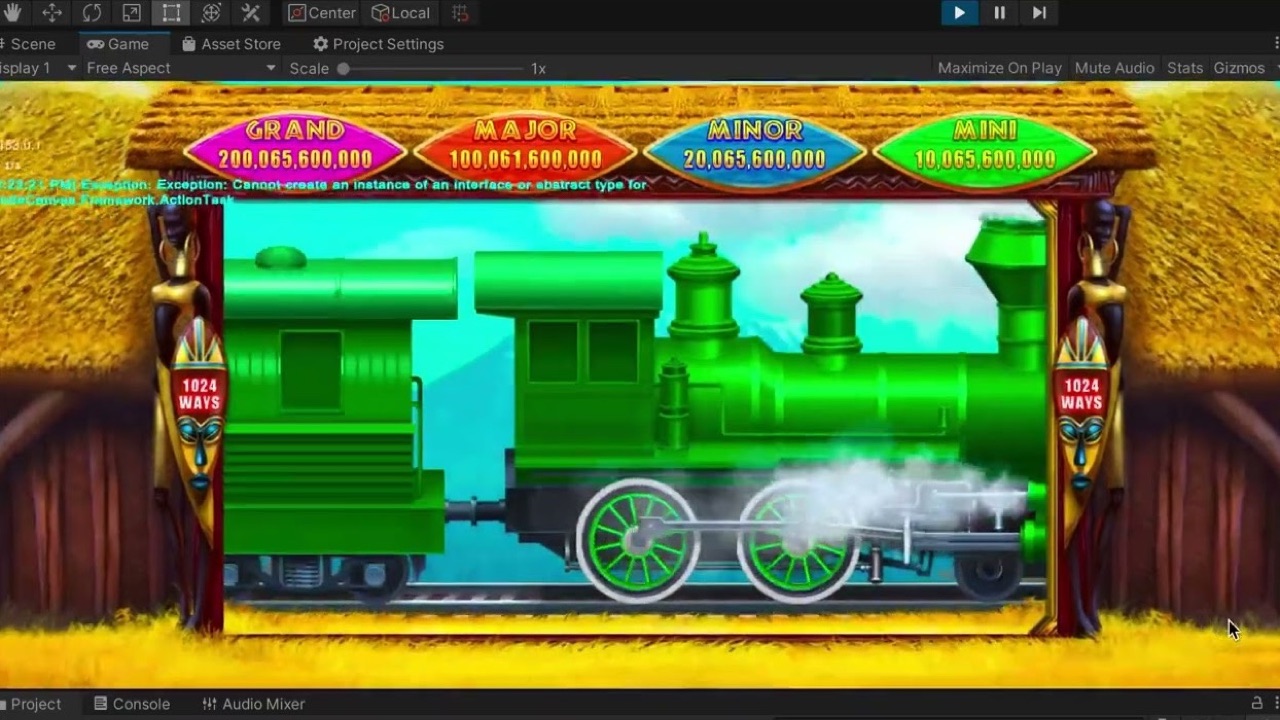Screen dimensions: 1280x720
Task: Open the custom editor tools
Action: (251, 13)
